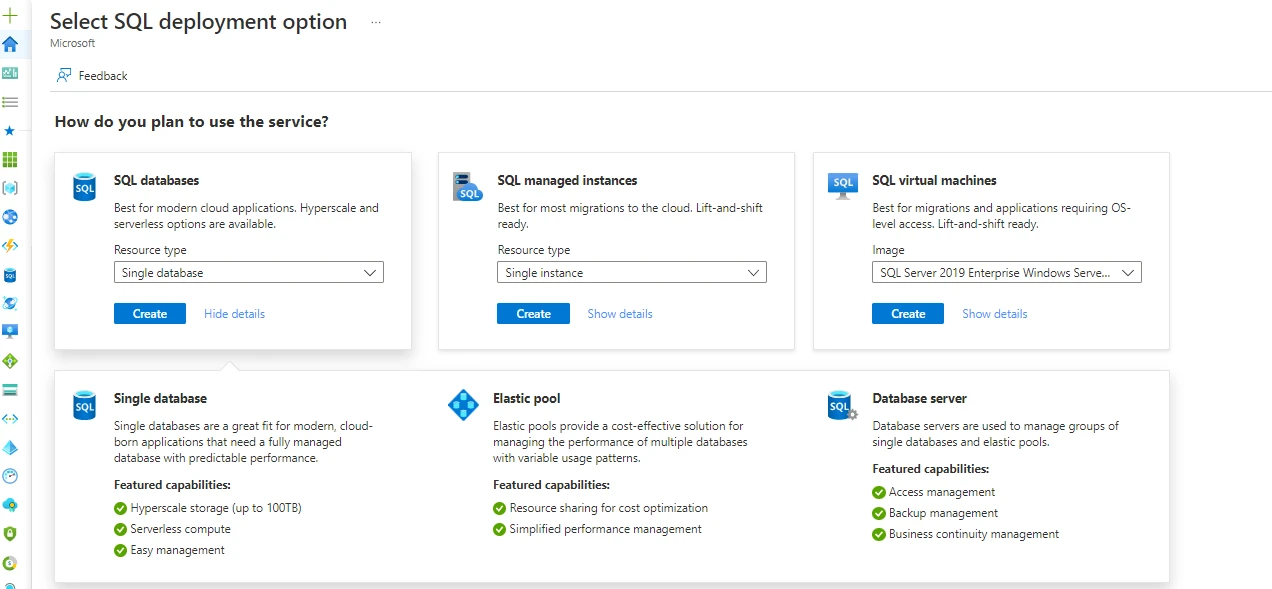Select the Elastic pool diamond icon
This screenshot has height=589, width=1272.
coord(463,405)
